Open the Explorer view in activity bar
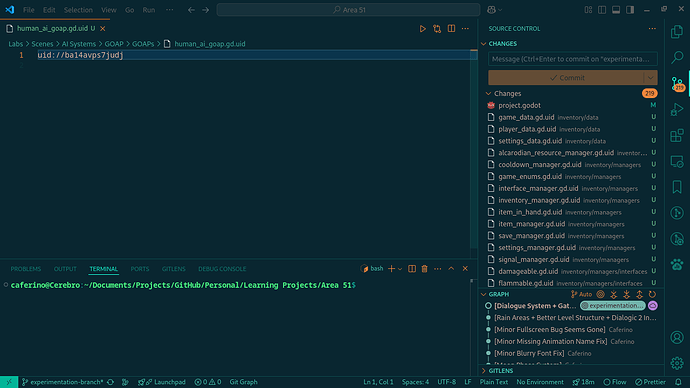This screenshot has height=388, width=690. pos(677,32)
